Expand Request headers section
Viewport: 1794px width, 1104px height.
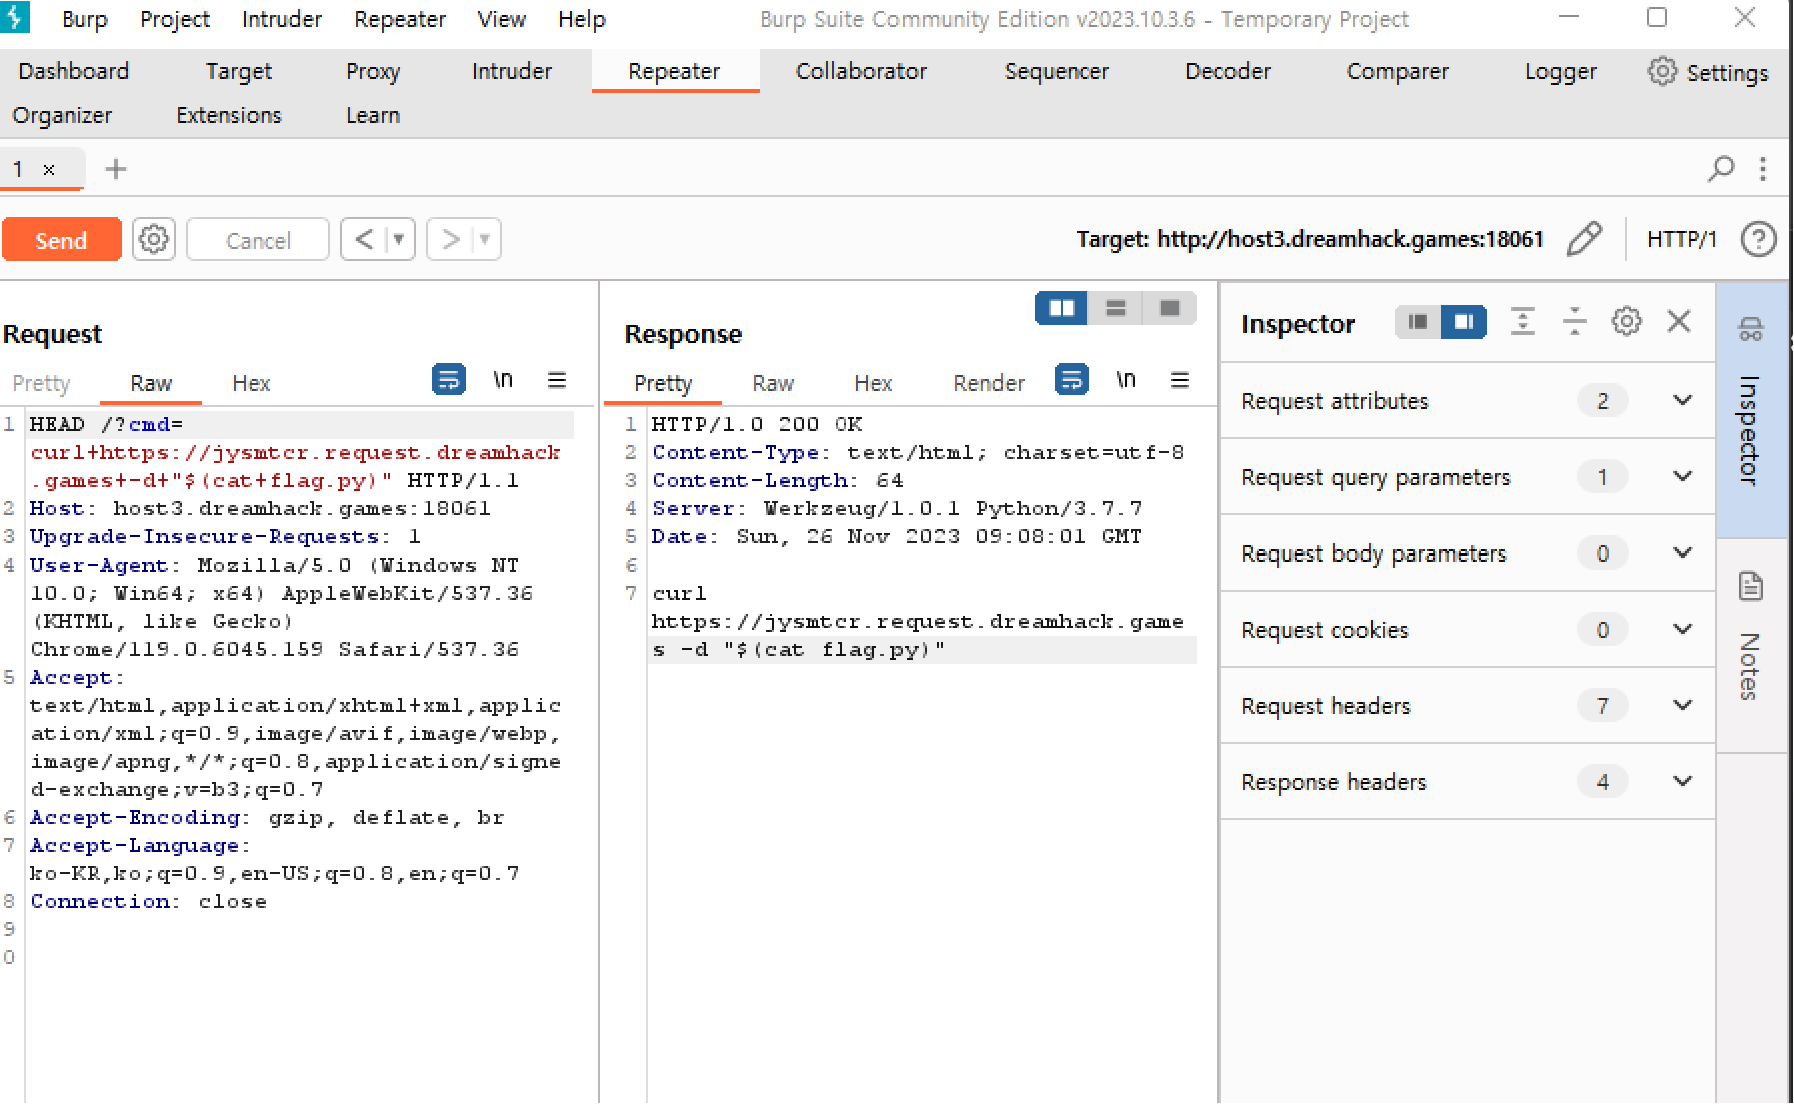(x=1467, y=705)
